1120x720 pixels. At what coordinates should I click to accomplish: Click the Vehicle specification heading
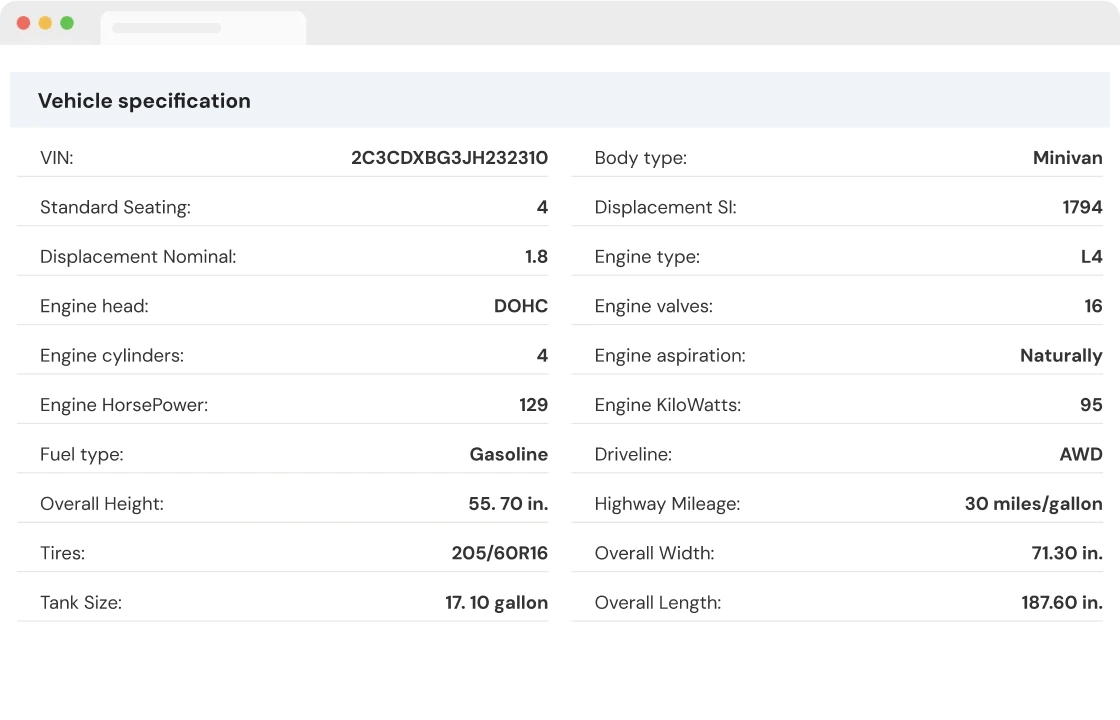pos(144,101)
